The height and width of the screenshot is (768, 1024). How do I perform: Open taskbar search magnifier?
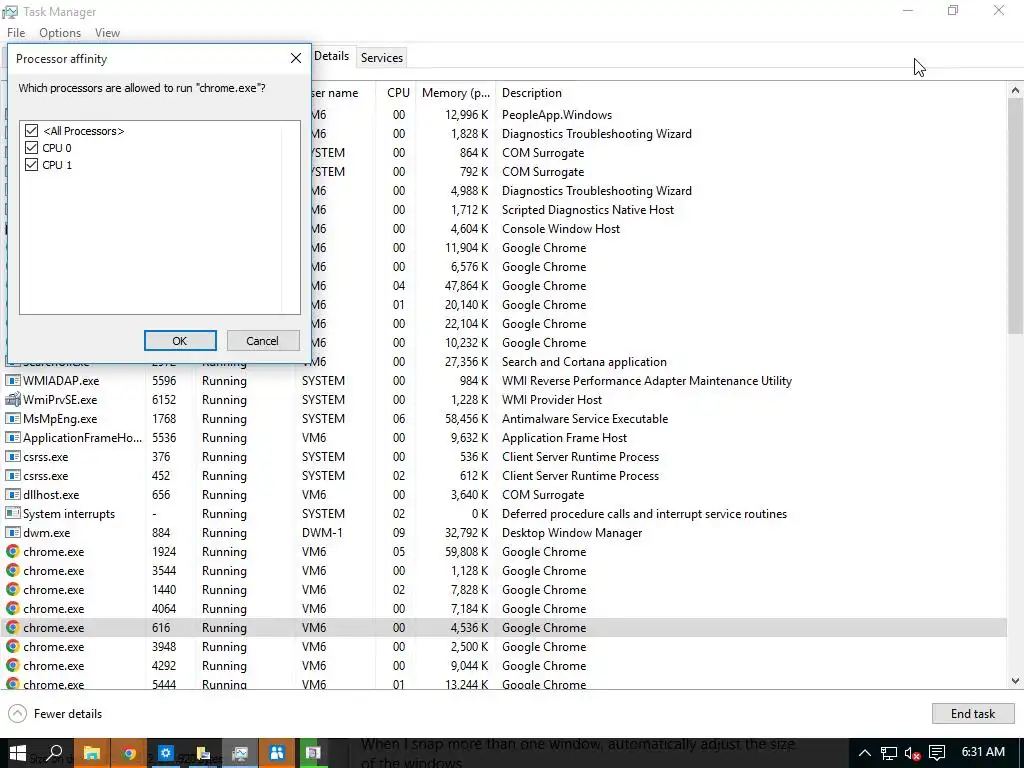point(56,753)
